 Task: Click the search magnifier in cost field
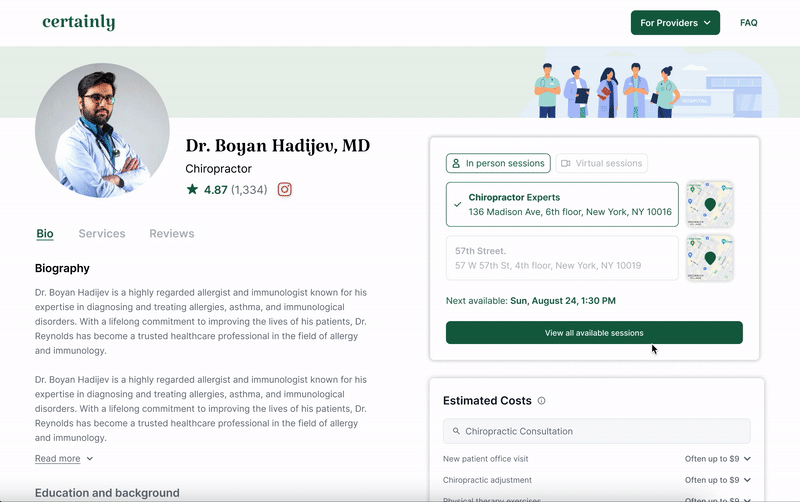pyautogui.click(x=456, y=431)
